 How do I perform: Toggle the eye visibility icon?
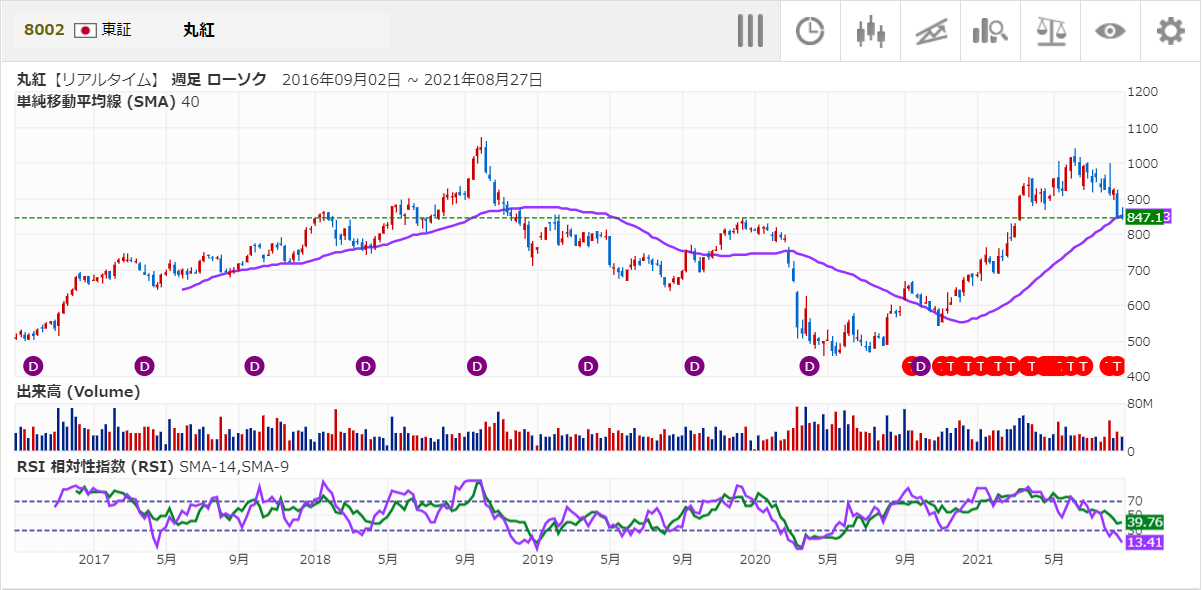[1110, 31]
